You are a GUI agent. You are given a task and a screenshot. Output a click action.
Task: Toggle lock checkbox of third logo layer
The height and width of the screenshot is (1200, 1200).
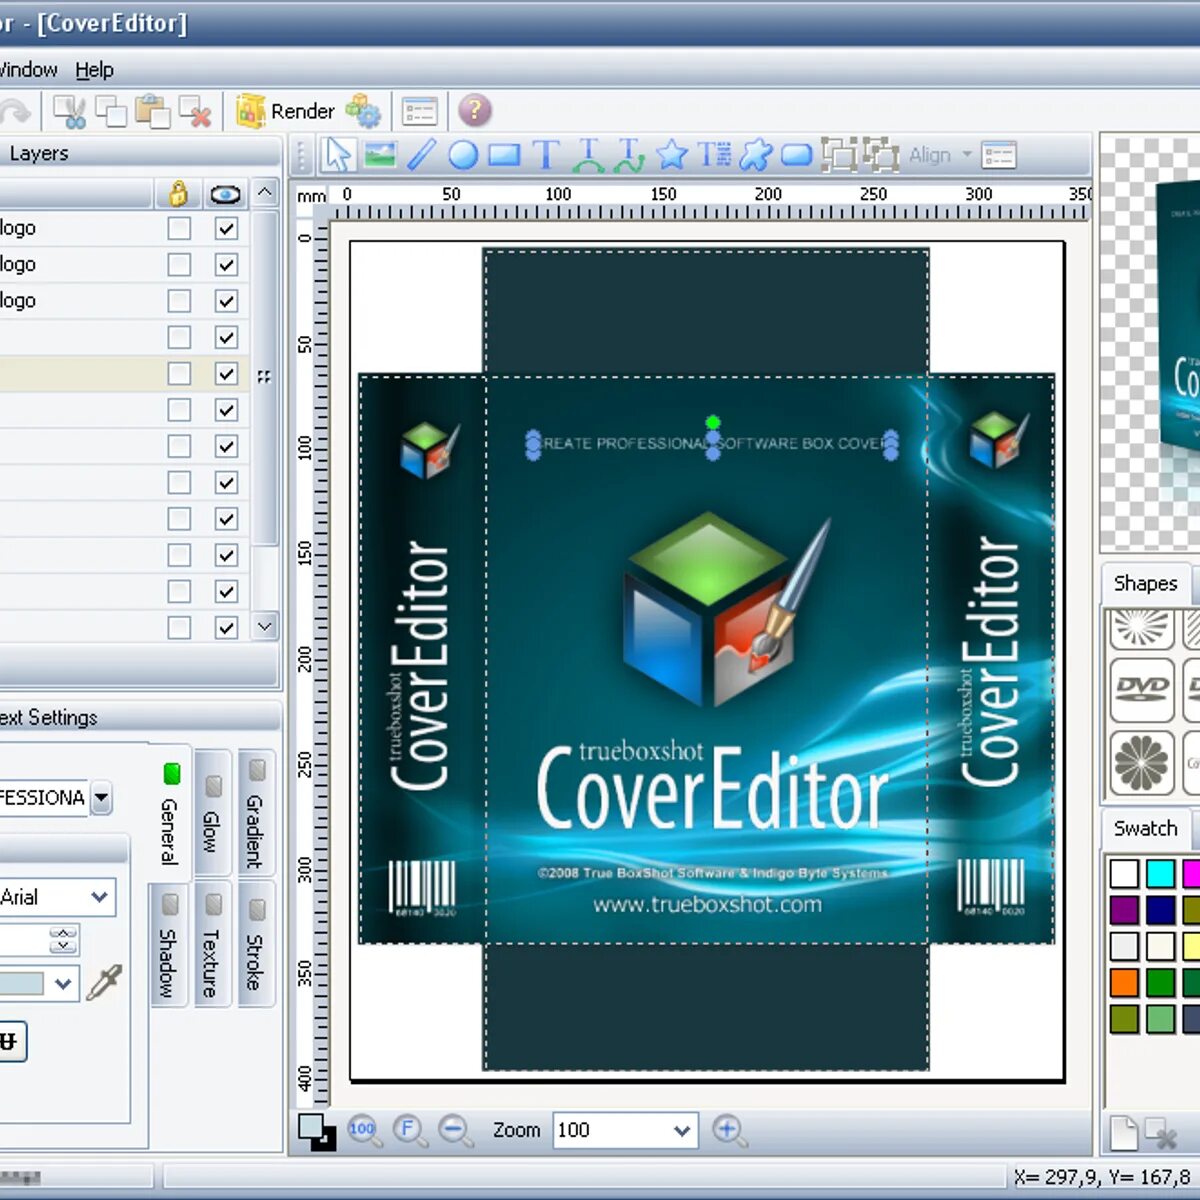click(179, 301)
